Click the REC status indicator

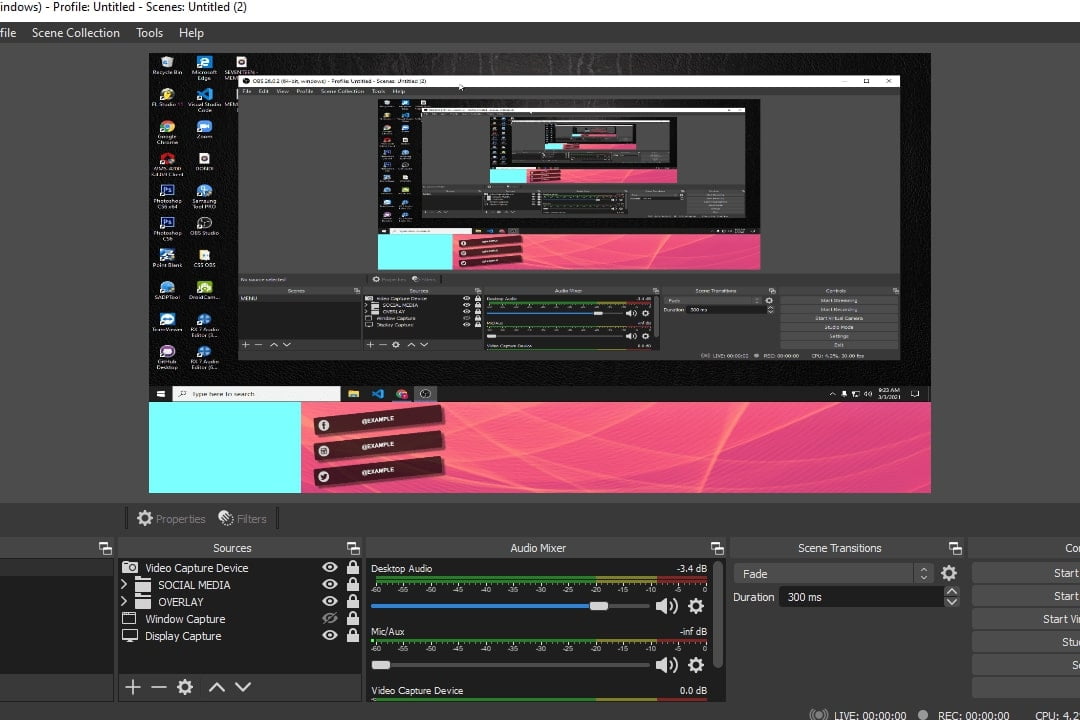tap(923, 714)
